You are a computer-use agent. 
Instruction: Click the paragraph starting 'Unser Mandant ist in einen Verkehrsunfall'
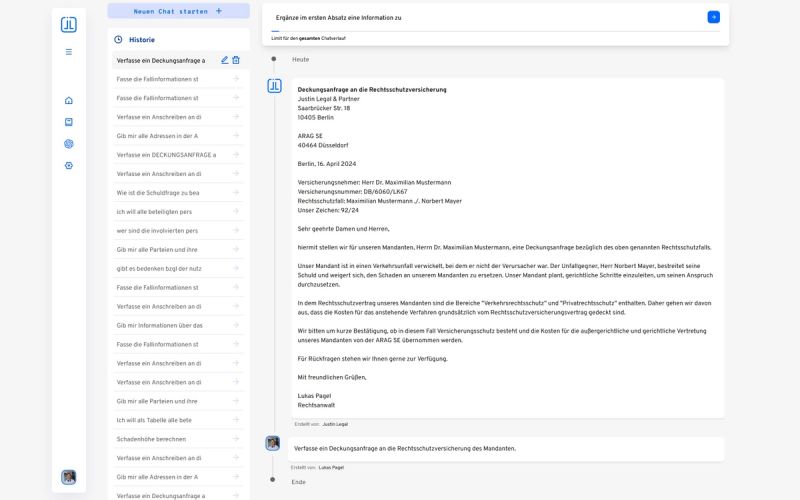[505, 275]
